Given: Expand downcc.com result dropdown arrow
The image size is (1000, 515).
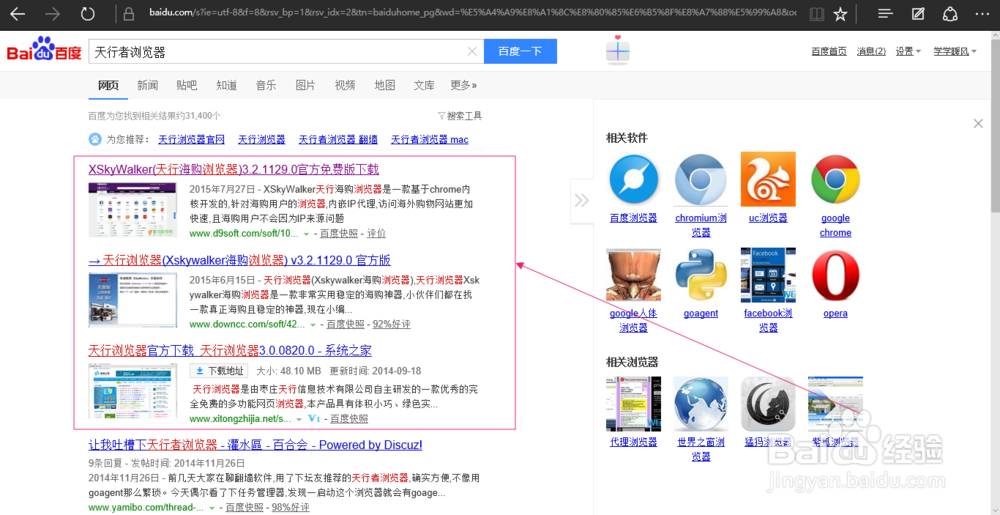Looking at the screenshot, I should click(x=312, y=325).
